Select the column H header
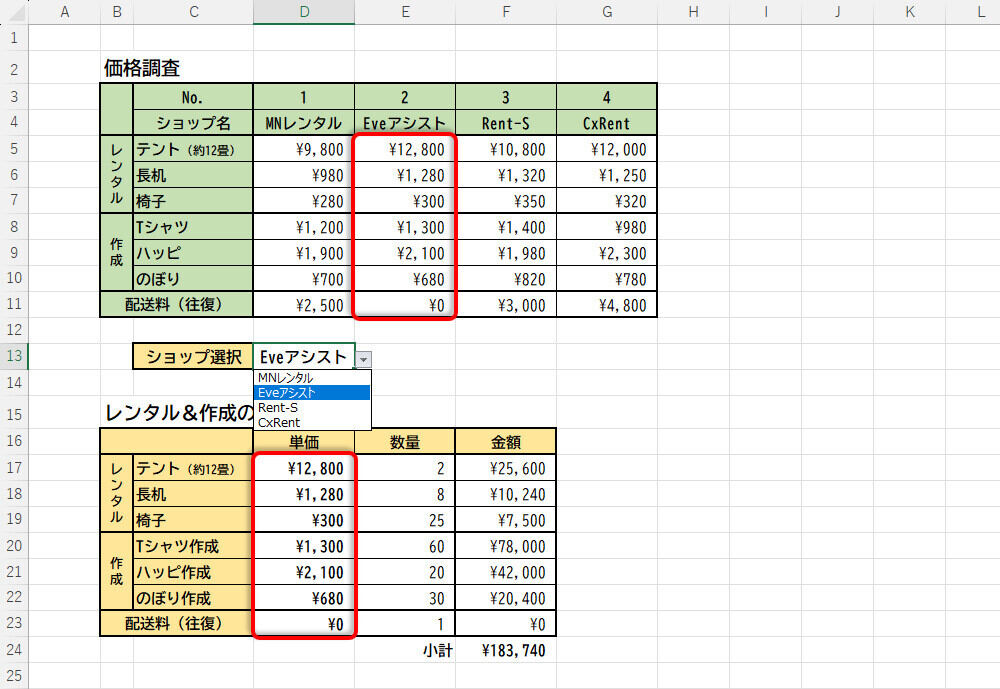 pyautogui.click(x=693, y=12)
